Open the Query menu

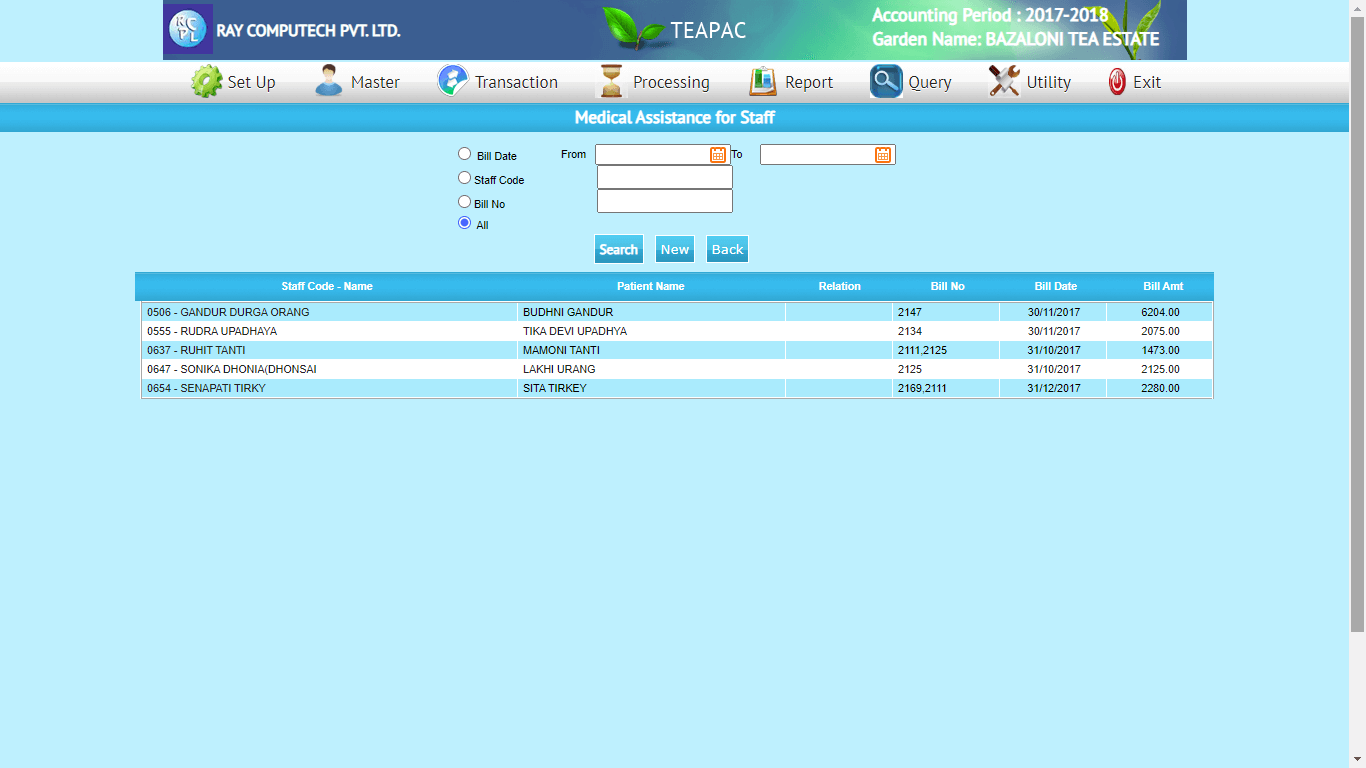pyautogui.click(x=930, y=82)
